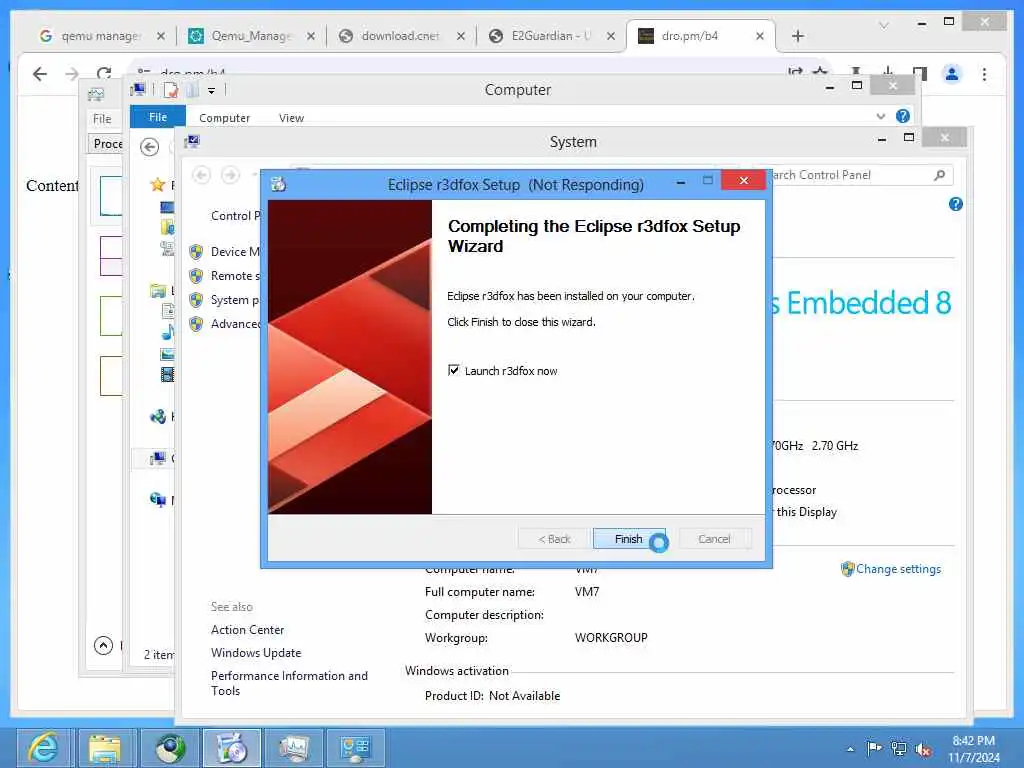Click Finish in Eclipse r3dfox Setup
1024x768 pixels.
[629, 539]
